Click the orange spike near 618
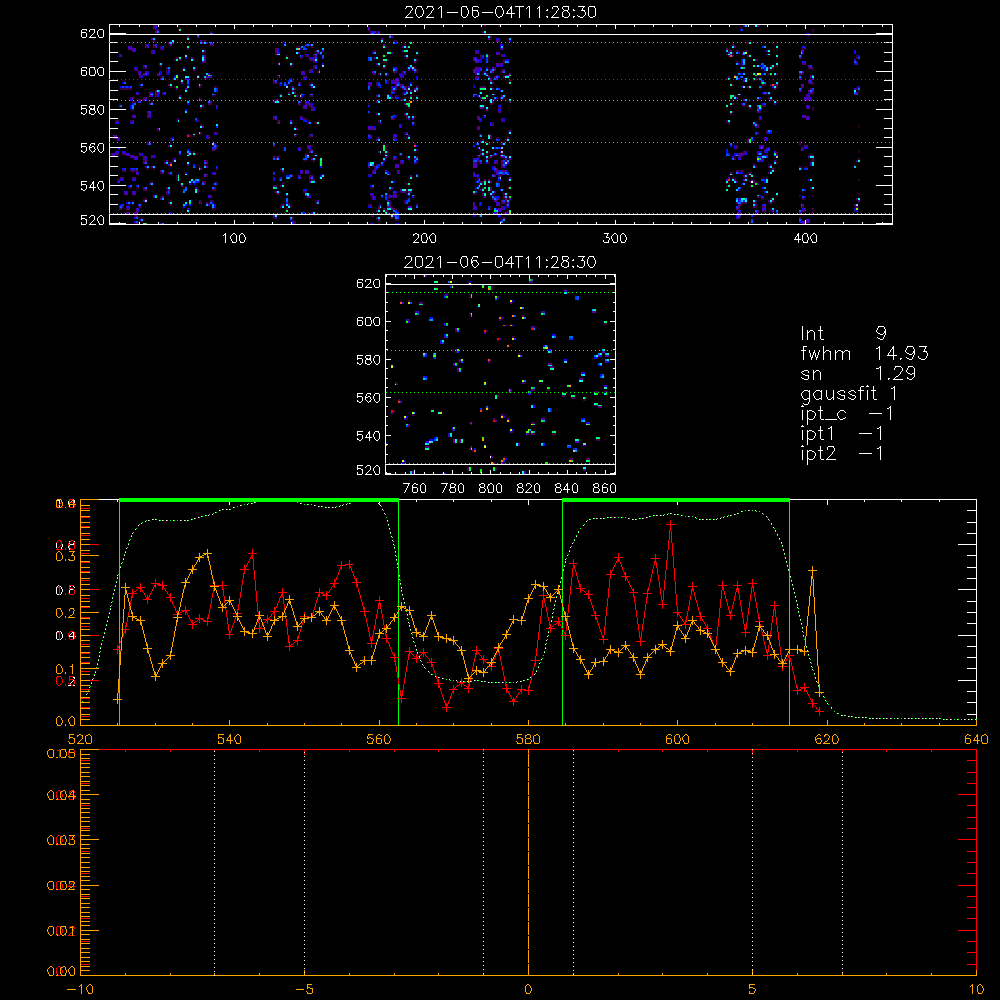 812,570
